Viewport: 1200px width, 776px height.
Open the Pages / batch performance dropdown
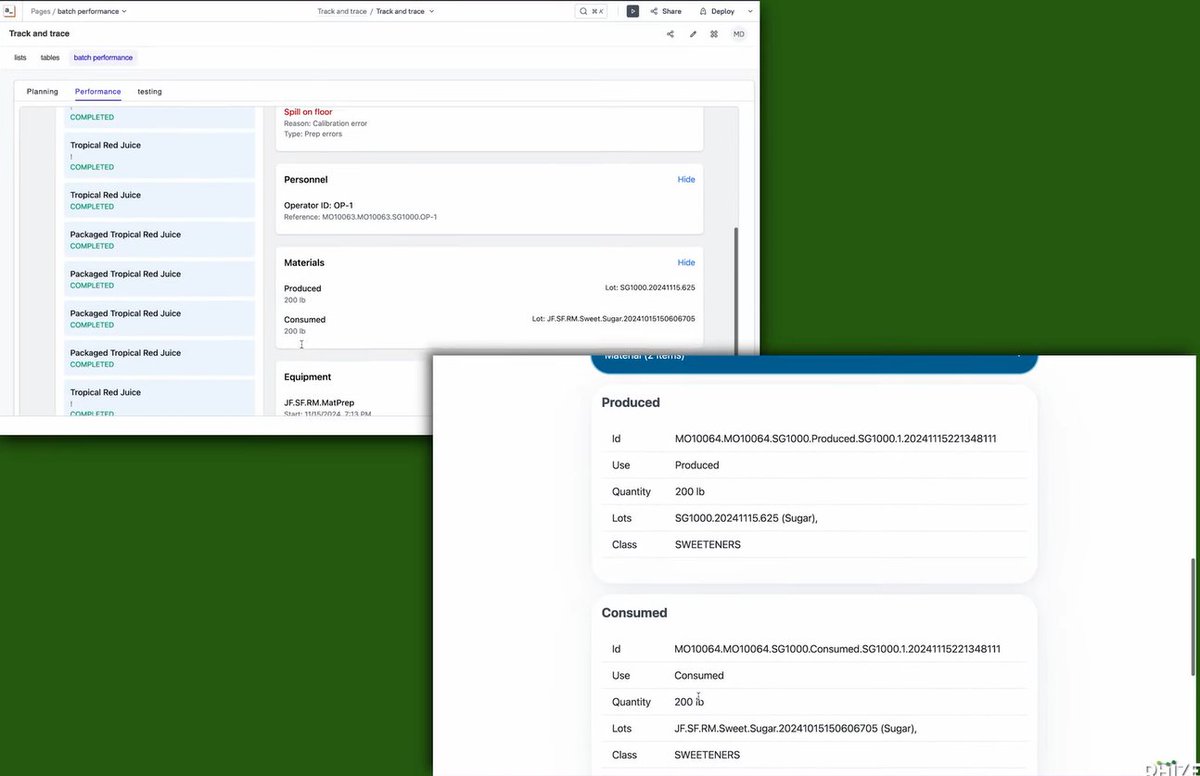(79, 11)
